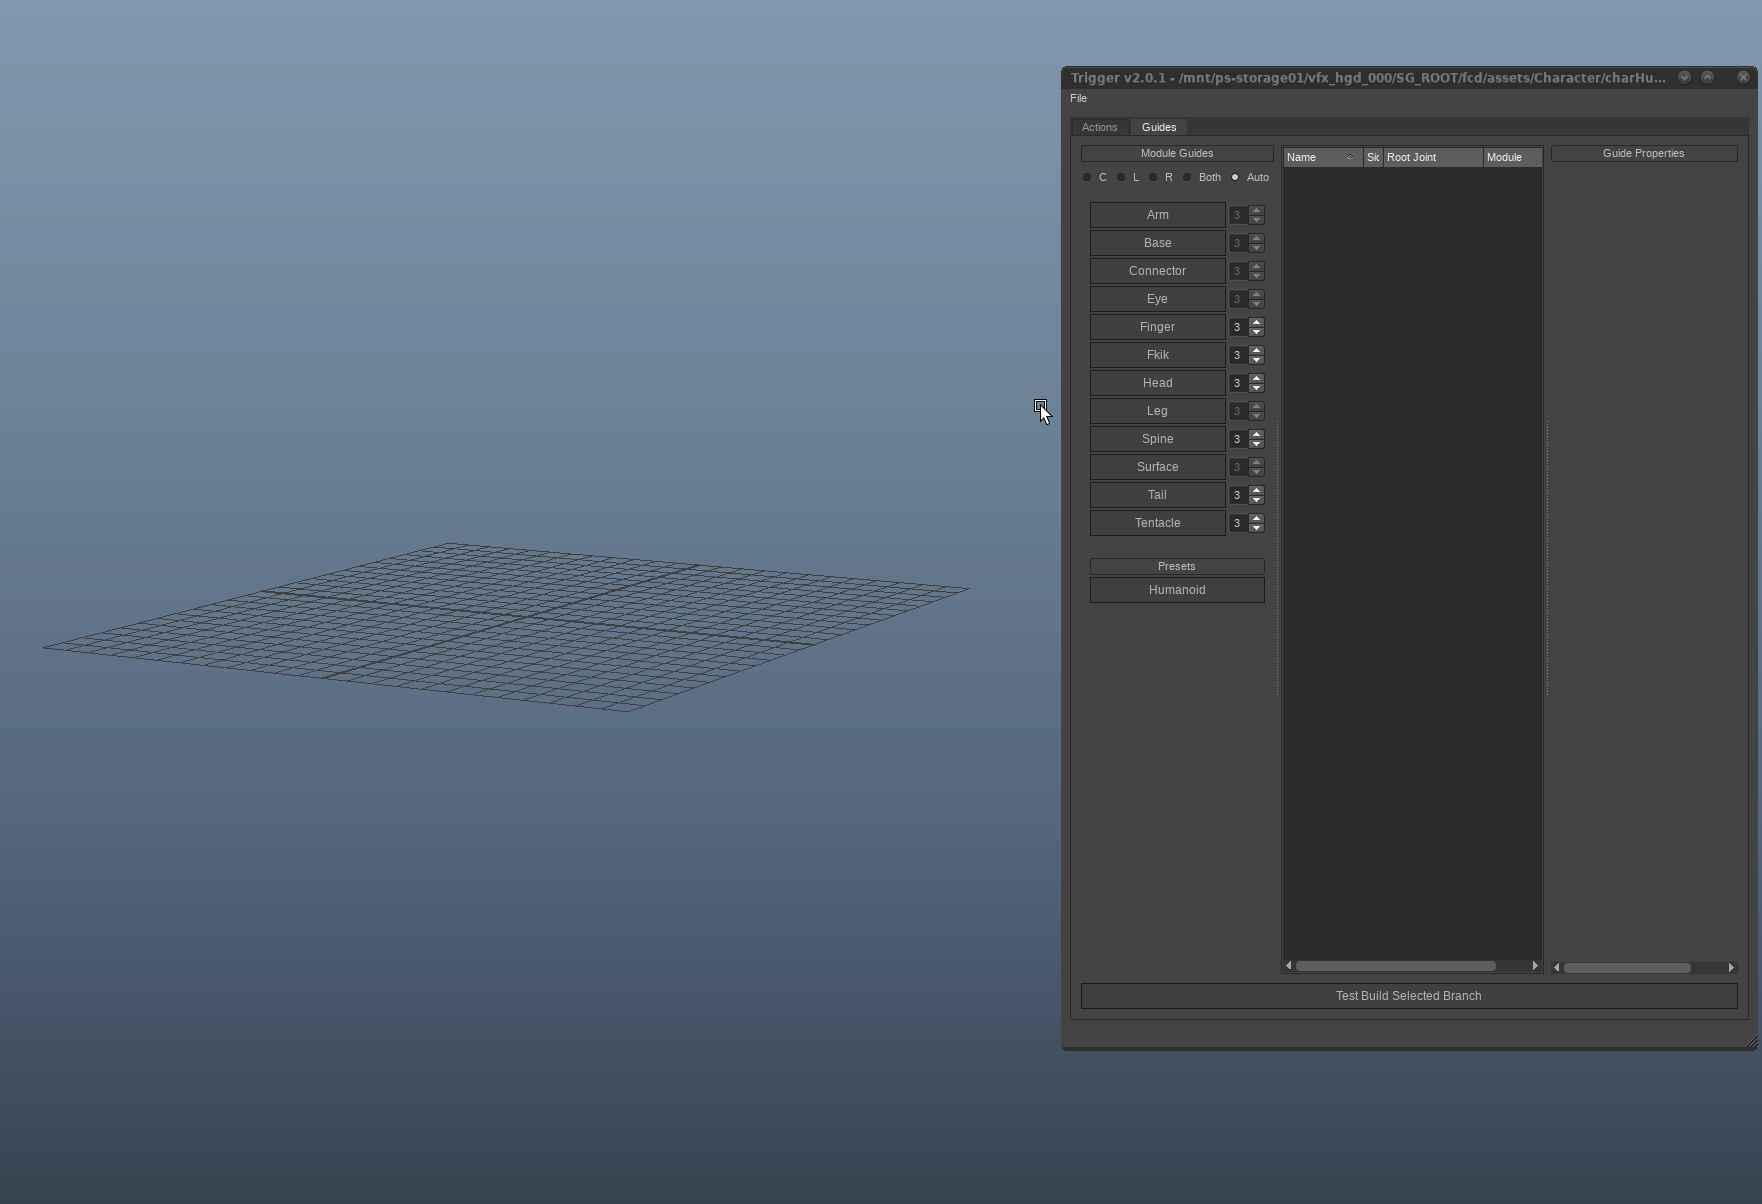Close the Trigger window
The height and width of the screenshot is (1204, 1762).
tap(1743, 77)
